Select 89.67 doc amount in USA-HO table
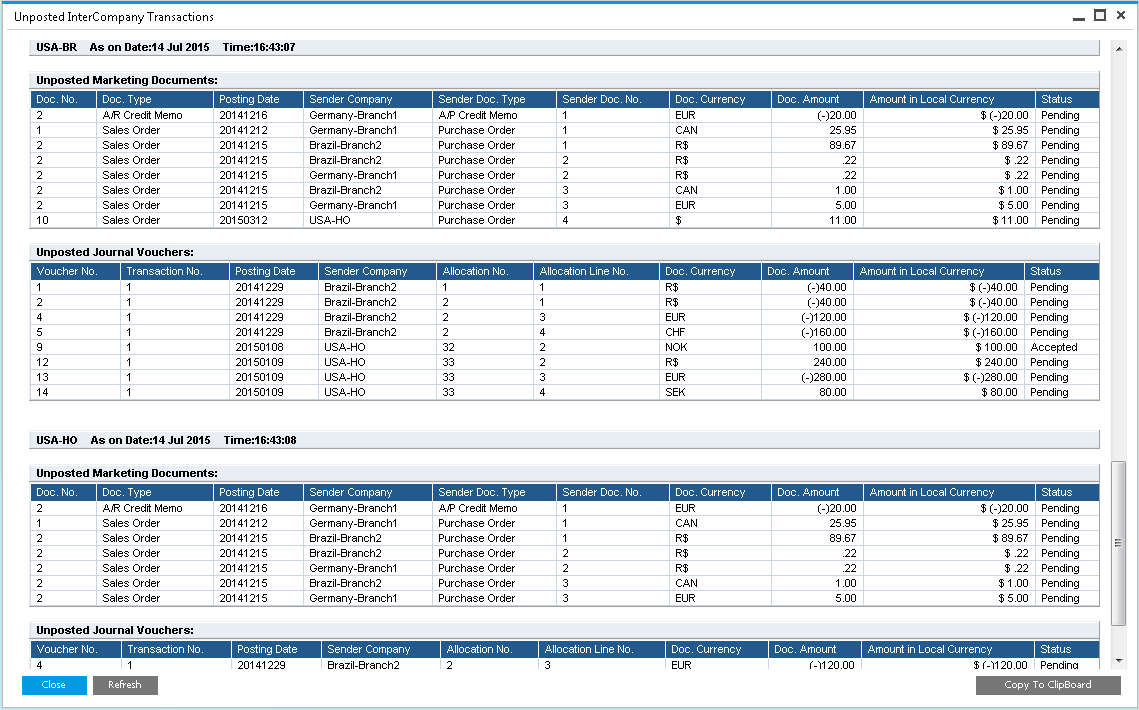This screenshot has width=1139, height=710. pyautogui.click(x=817, y=538)
